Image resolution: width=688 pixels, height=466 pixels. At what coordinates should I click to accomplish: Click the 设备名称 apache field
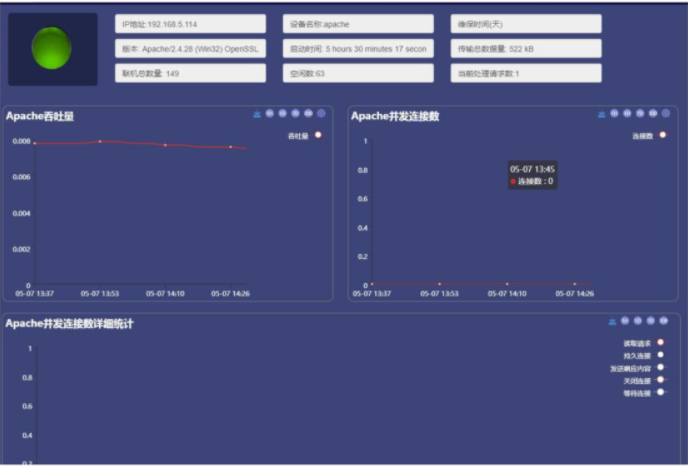coord(358,24)
